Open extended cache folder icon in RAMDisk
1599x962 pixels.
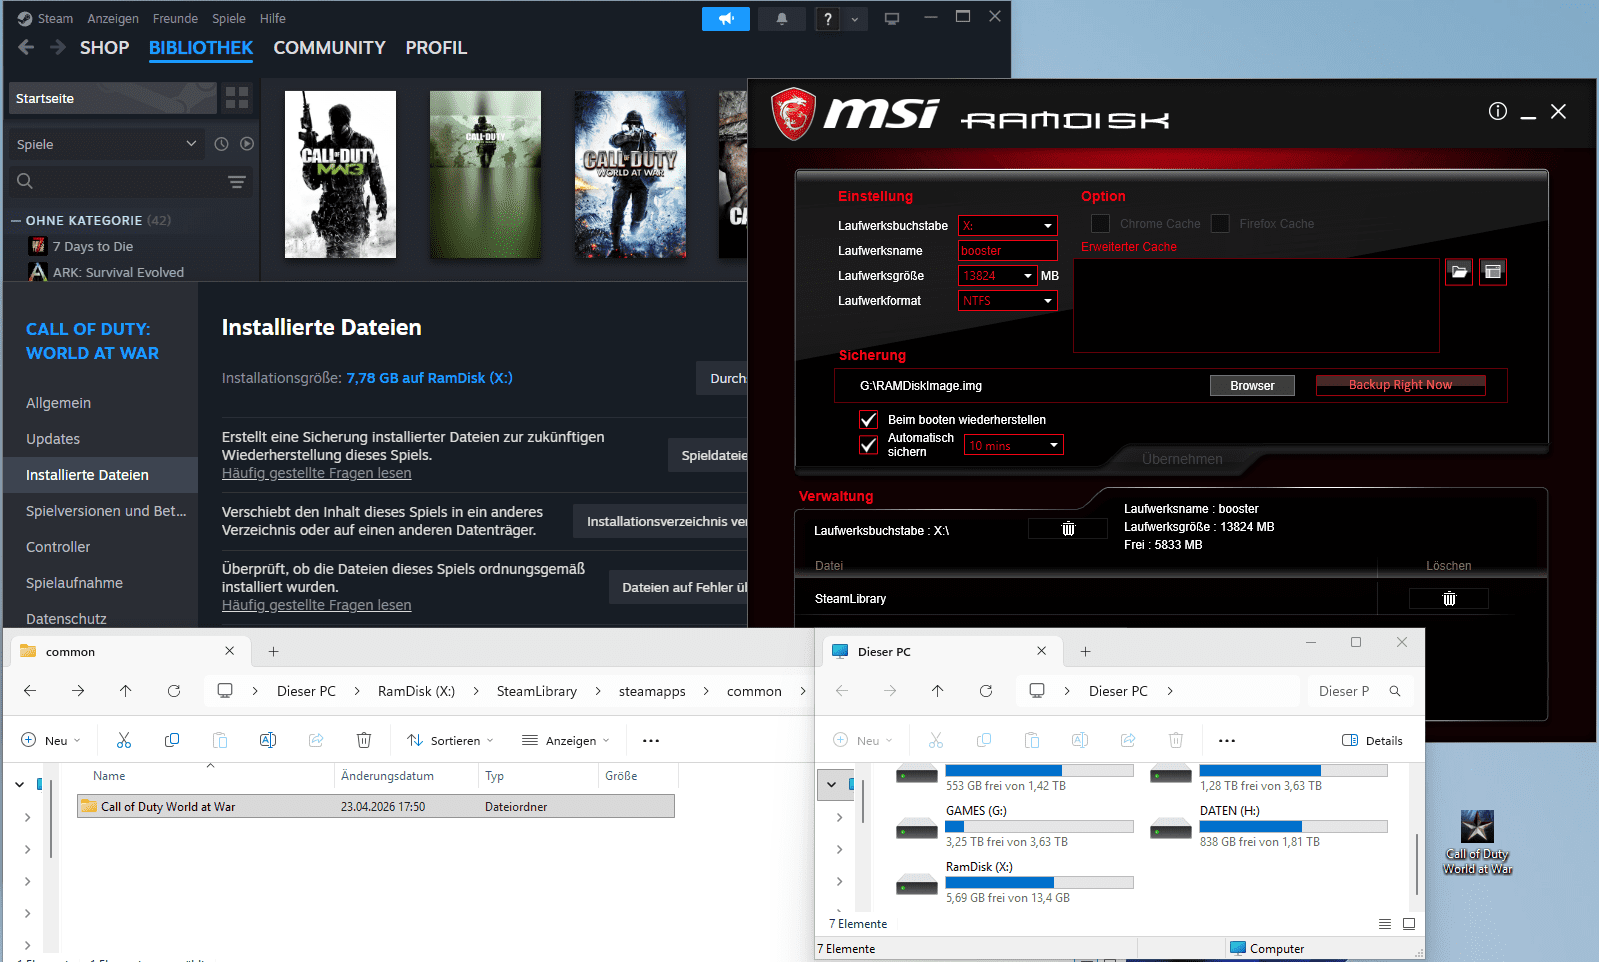1459,272
